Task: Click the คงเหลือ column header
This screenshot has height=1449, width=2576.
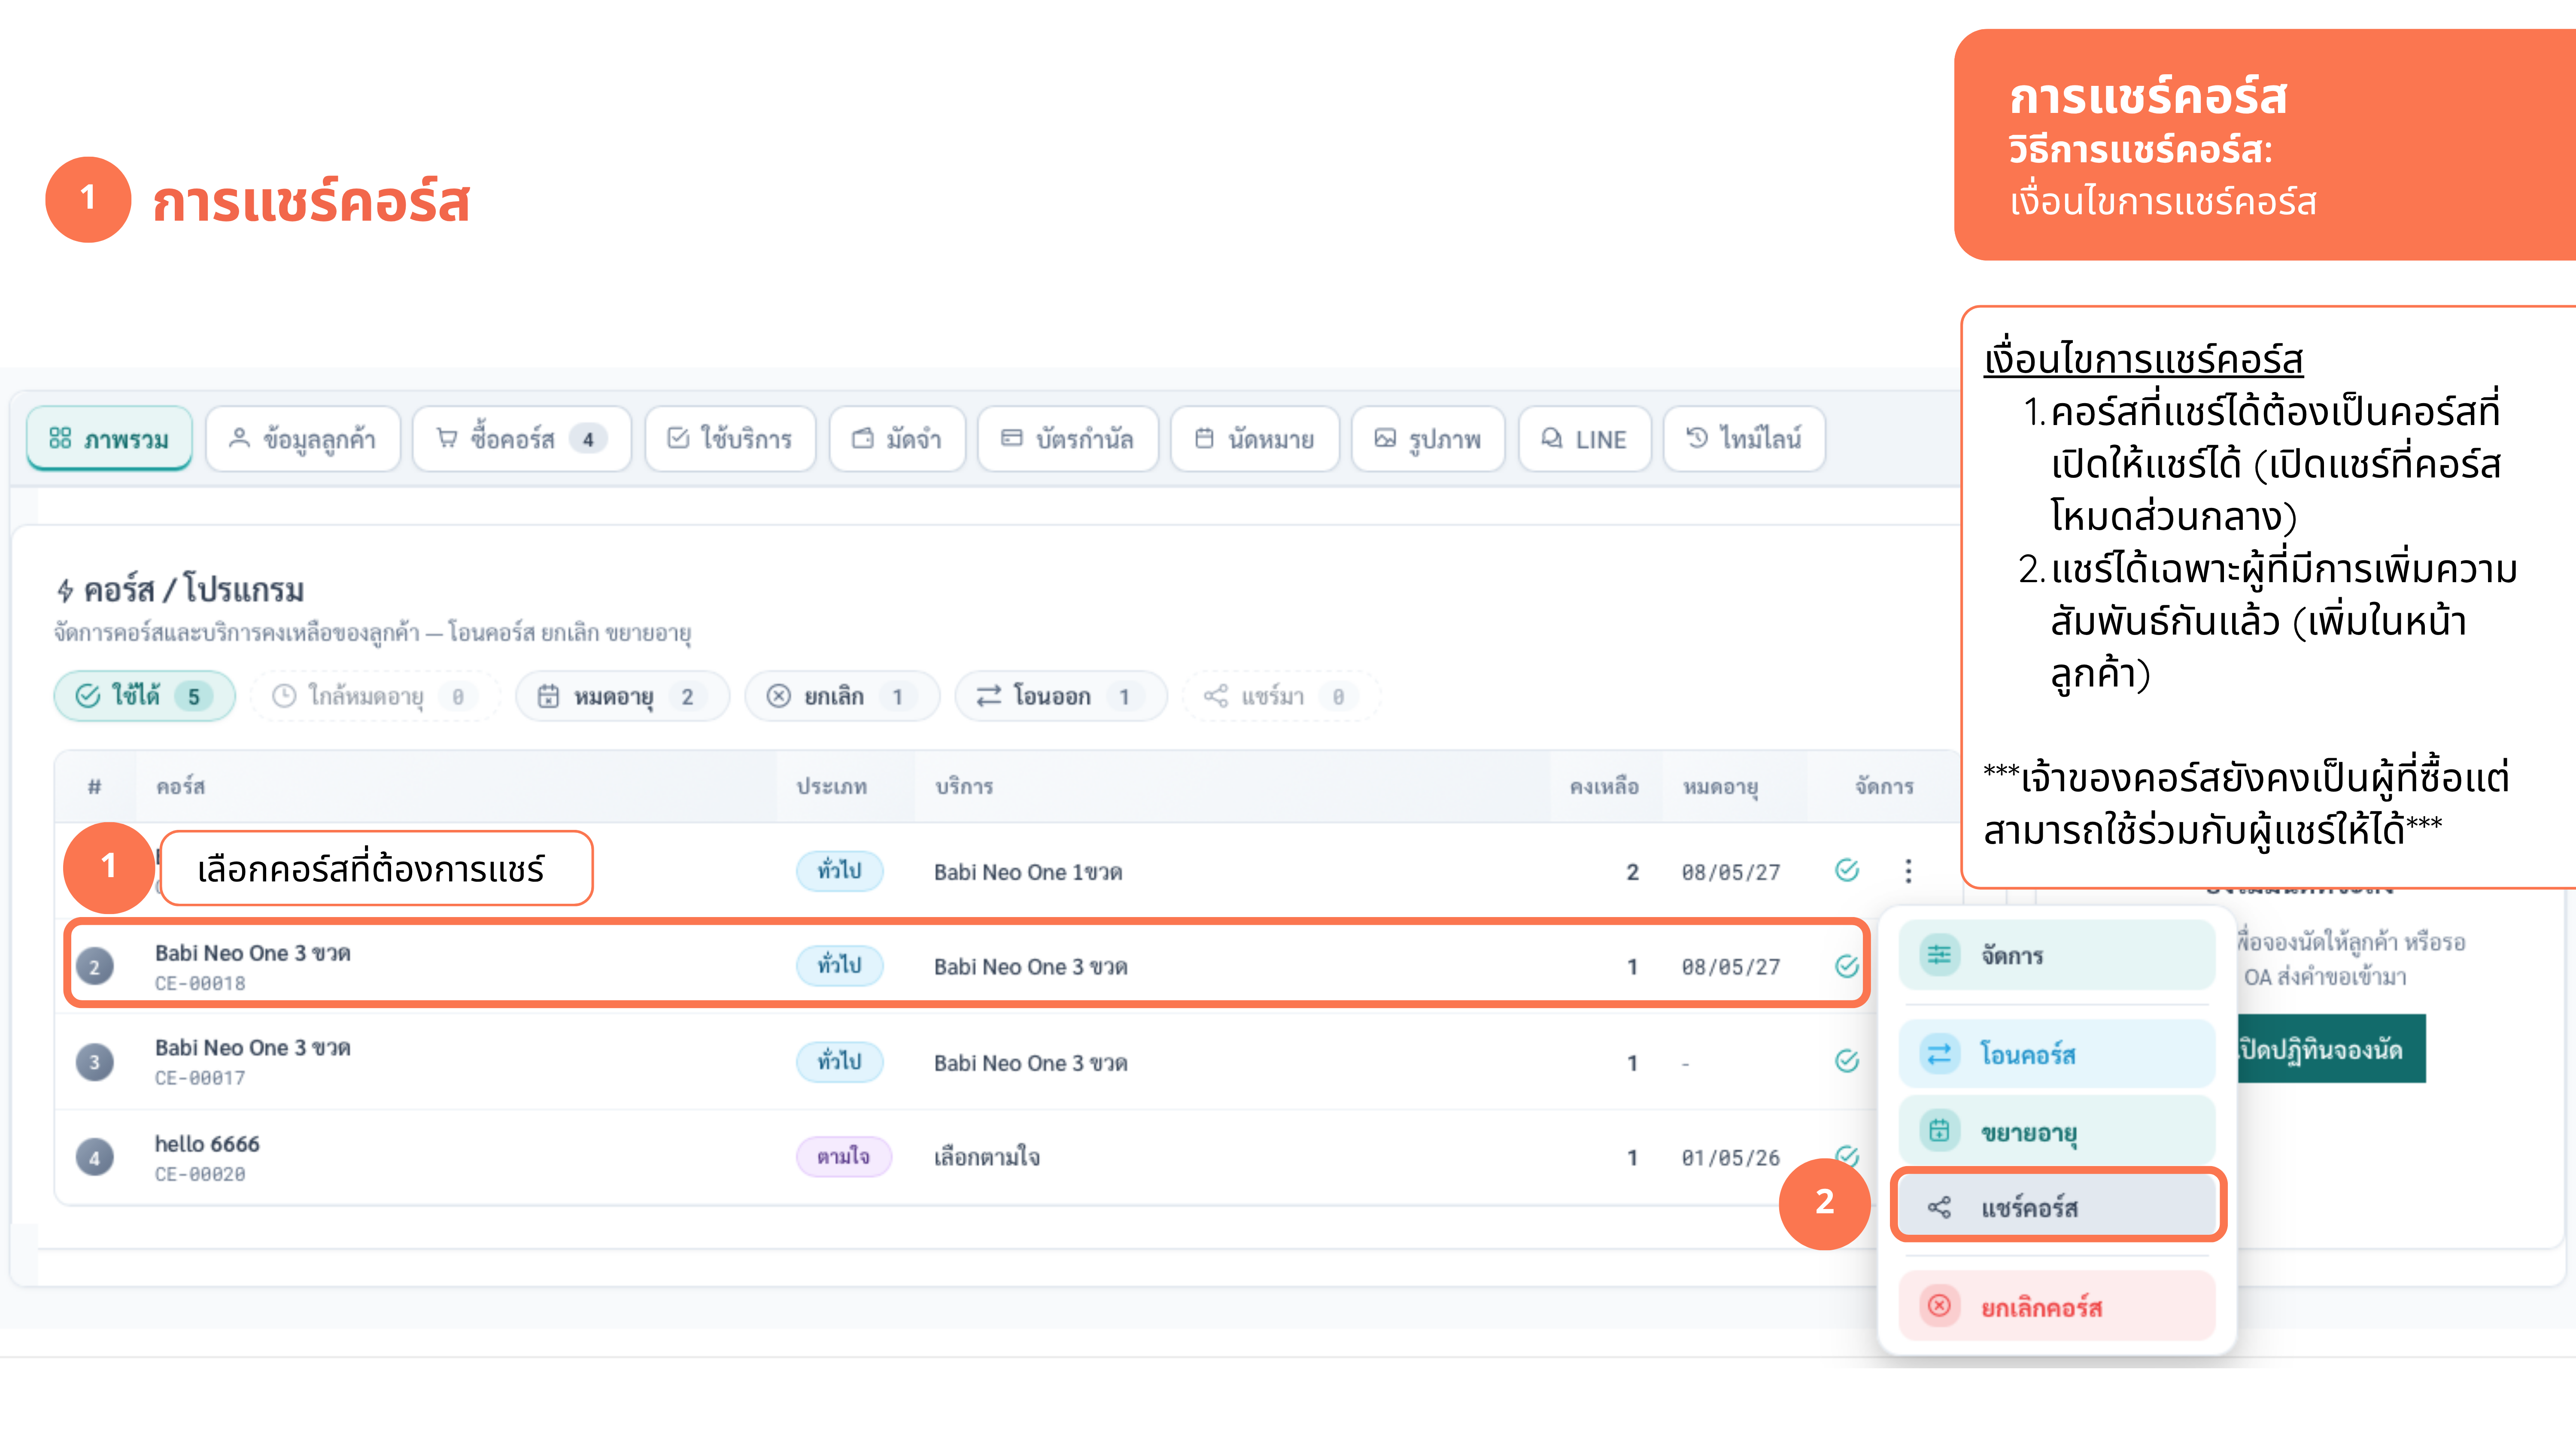Action: coord(1604,787)
